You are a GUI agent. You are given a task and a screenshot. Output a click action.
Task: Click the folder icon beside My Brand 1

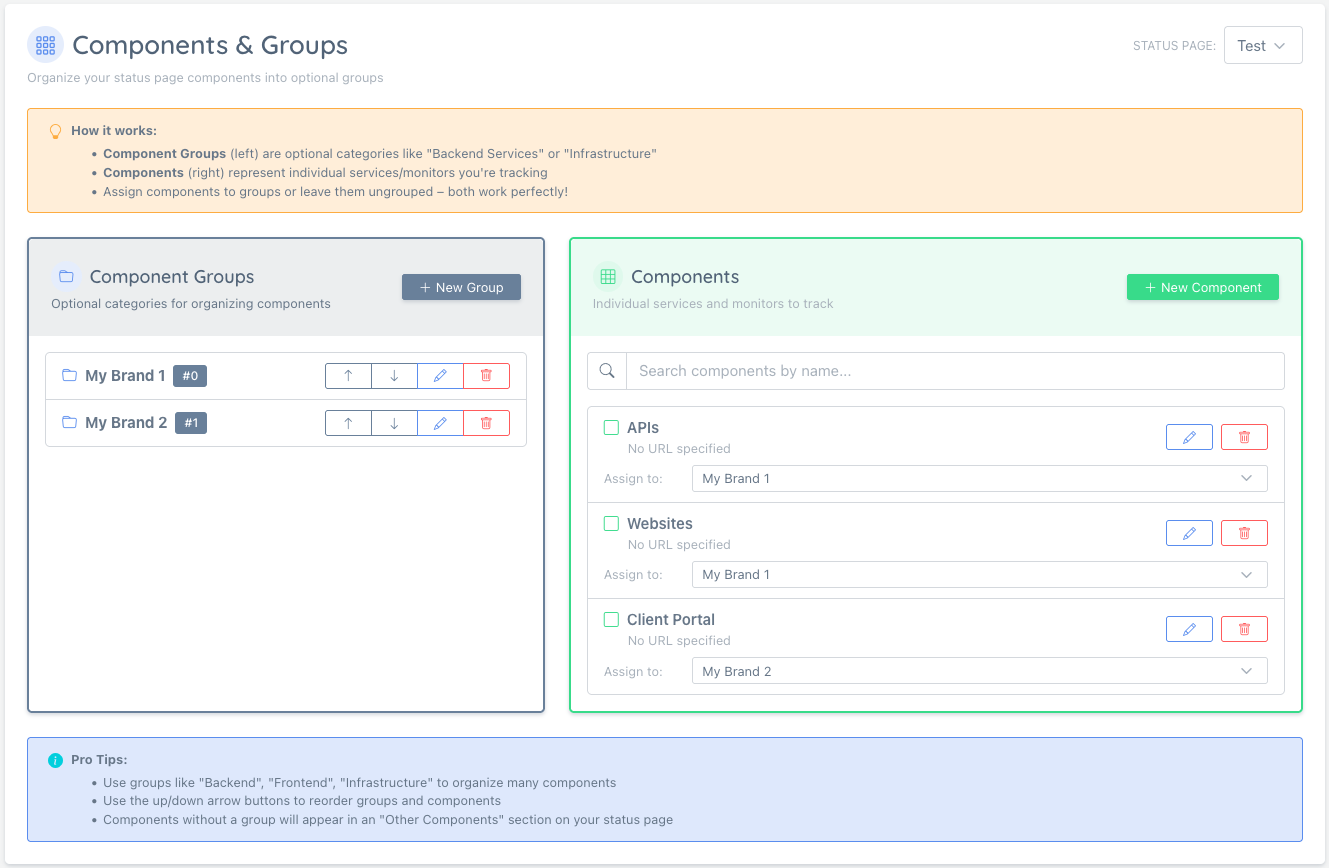tap(68, 375)
